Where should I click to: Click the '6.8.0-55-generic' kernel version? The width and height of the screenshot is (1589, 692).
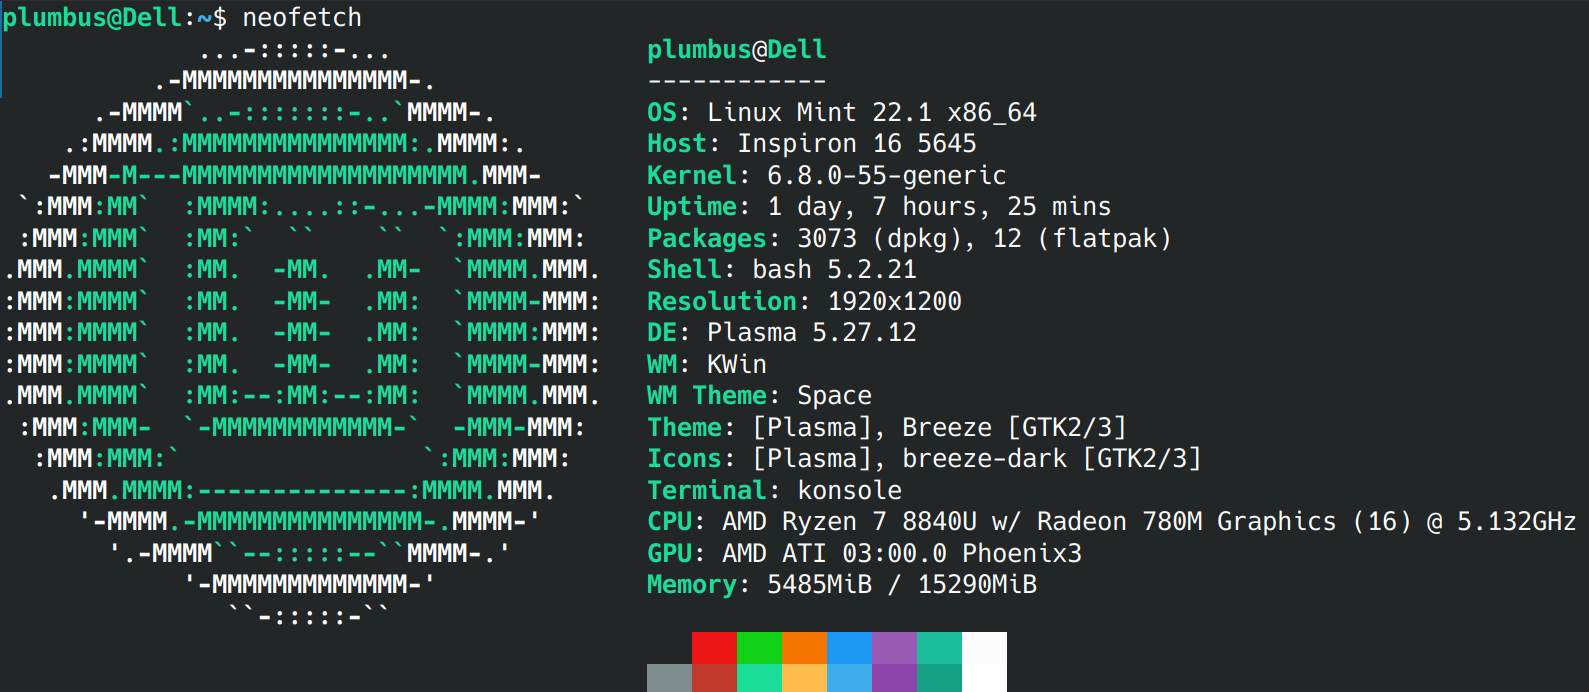coord(887,175)
